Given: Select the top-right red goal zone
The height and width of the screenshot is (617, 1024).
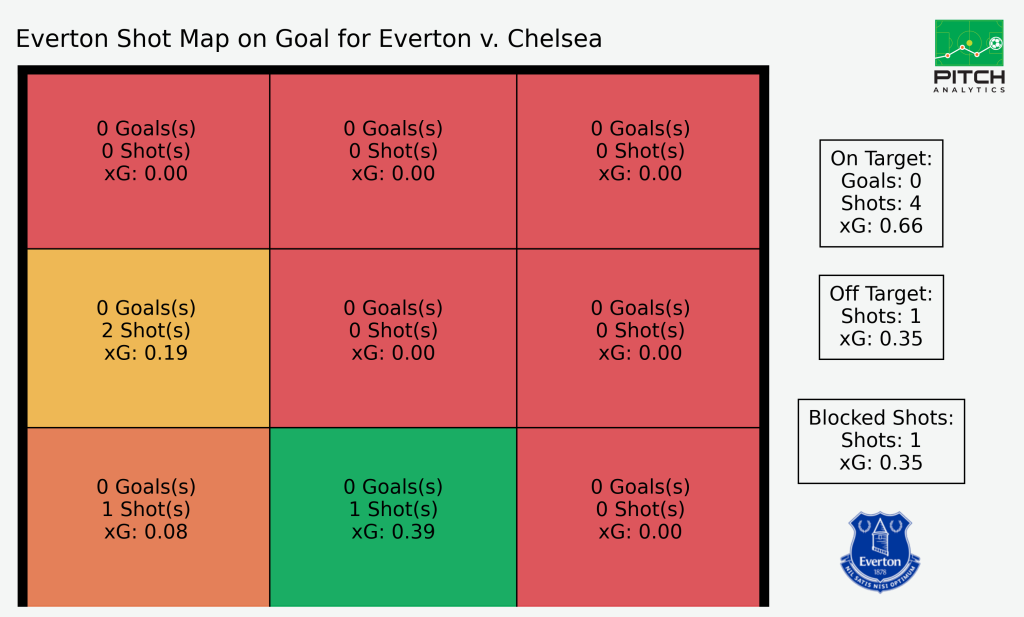Looking at the screenshot, I should pos(638,161).
